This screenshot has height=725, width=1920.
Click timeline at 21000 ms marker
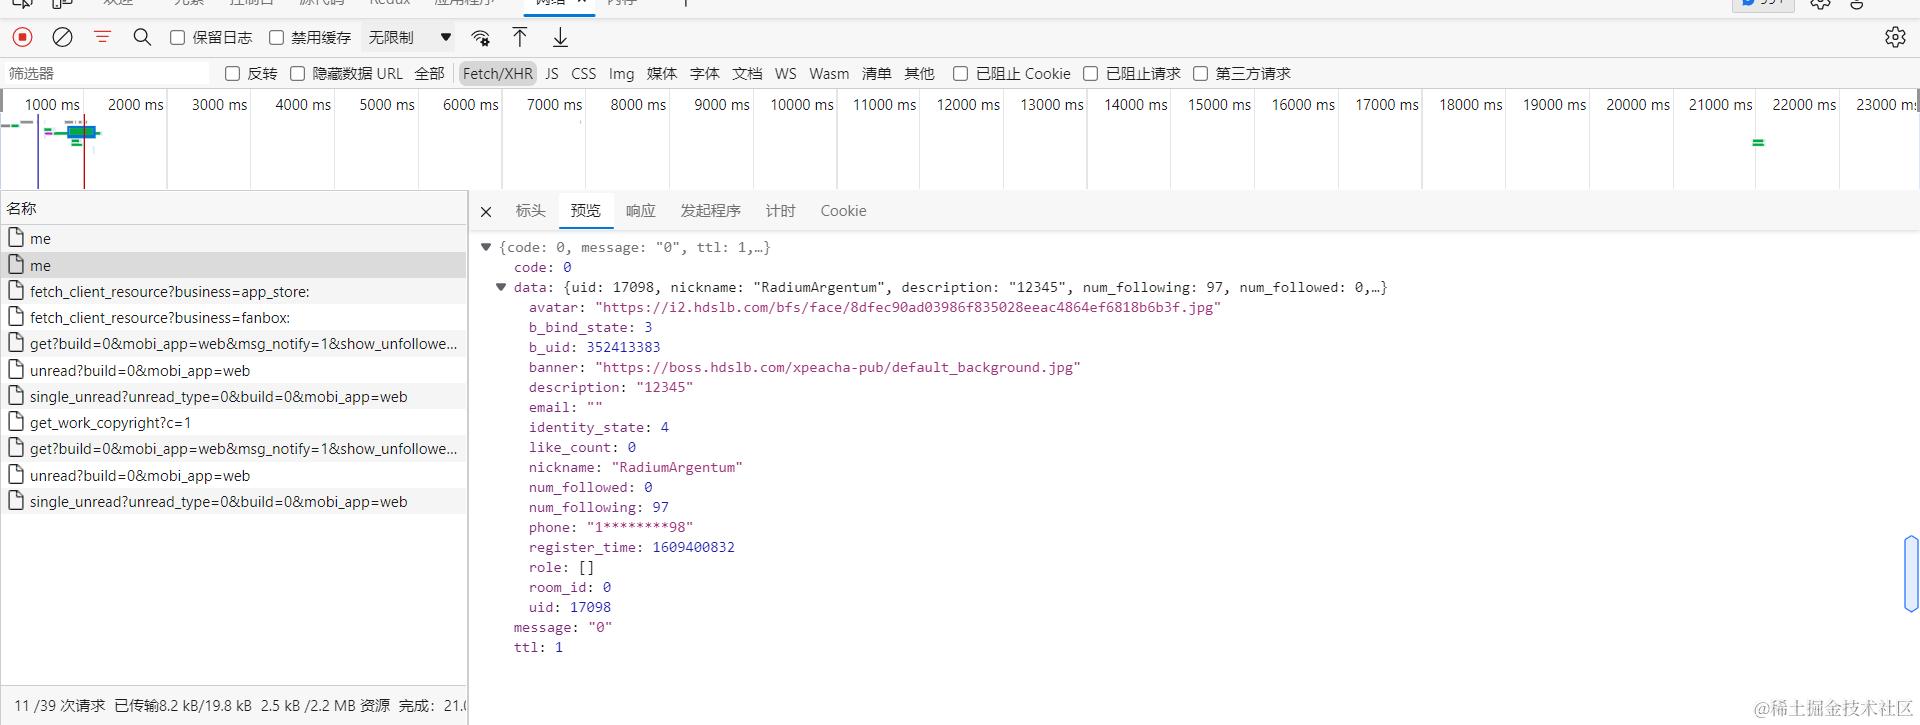pos(1721,104)
